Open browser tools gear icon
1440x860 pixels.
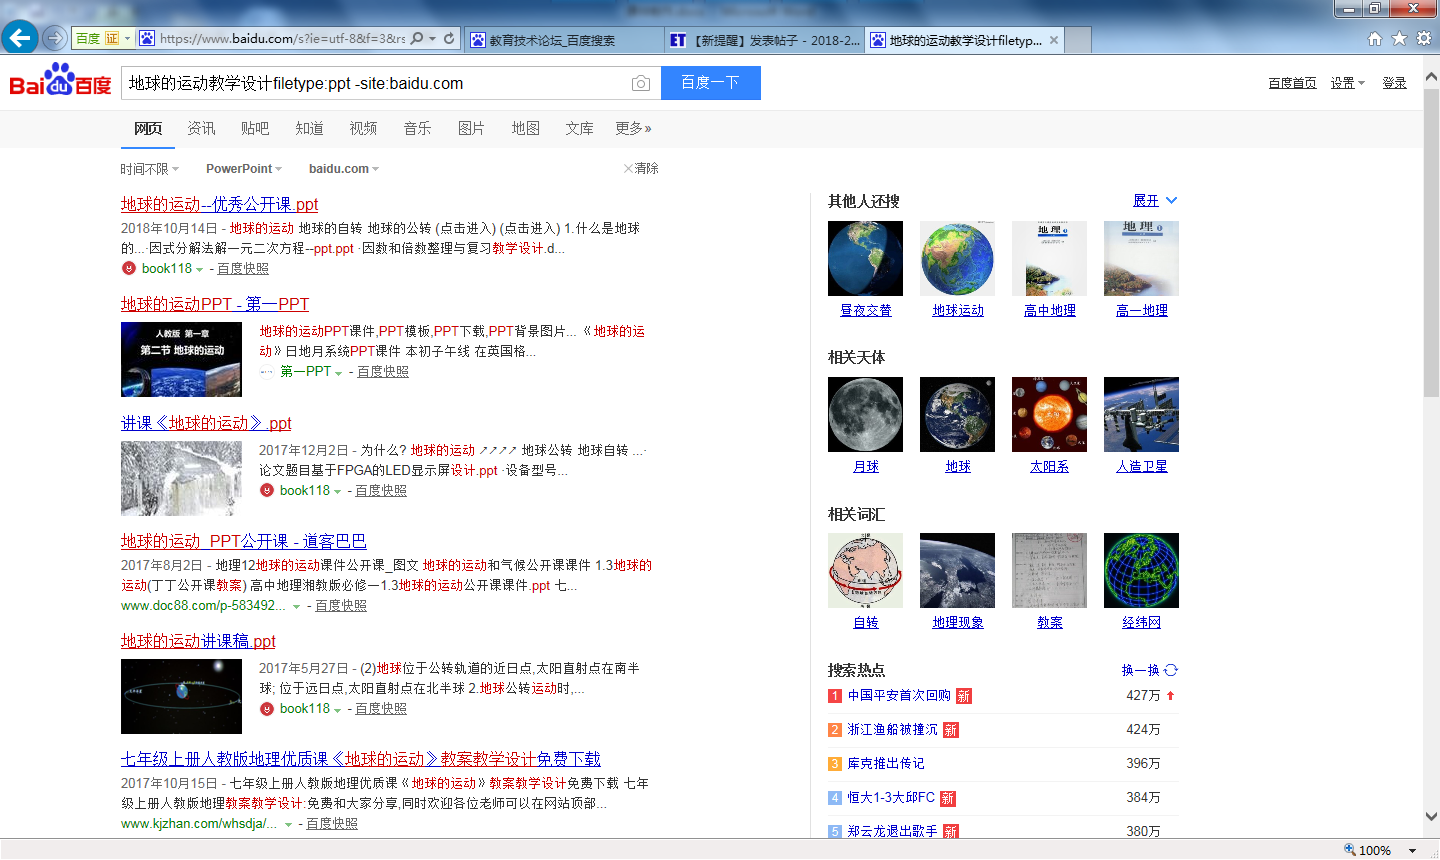[x=1423, y=39]
